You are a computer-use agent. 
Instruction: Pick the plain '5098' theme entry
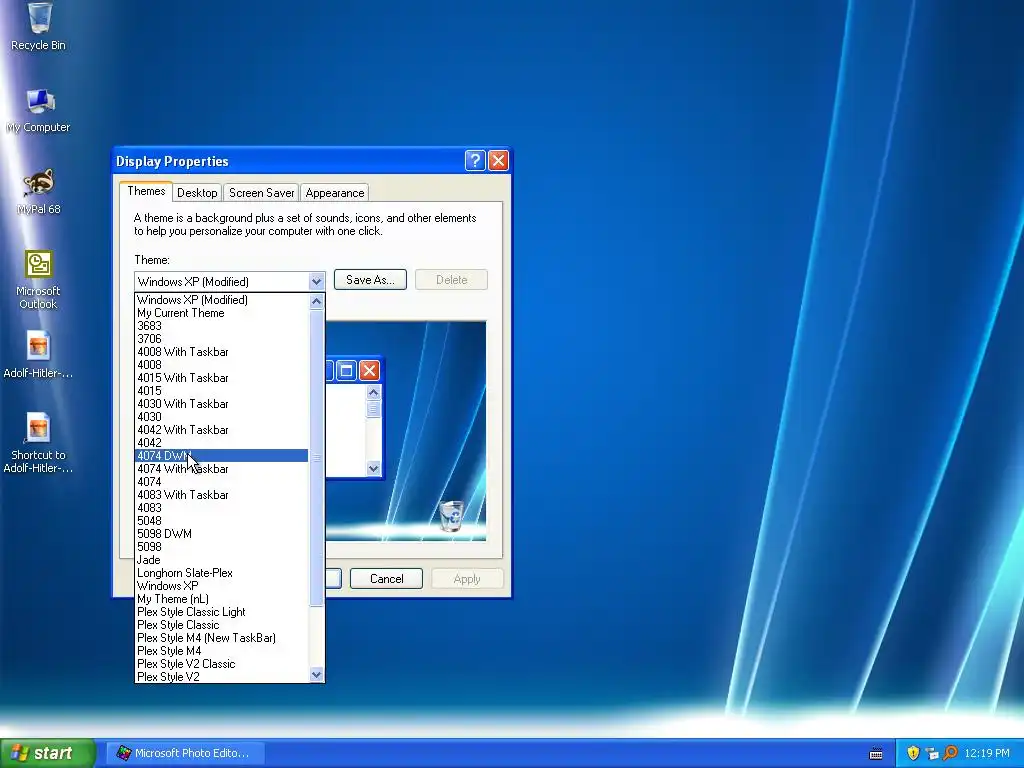coord(221,547)
